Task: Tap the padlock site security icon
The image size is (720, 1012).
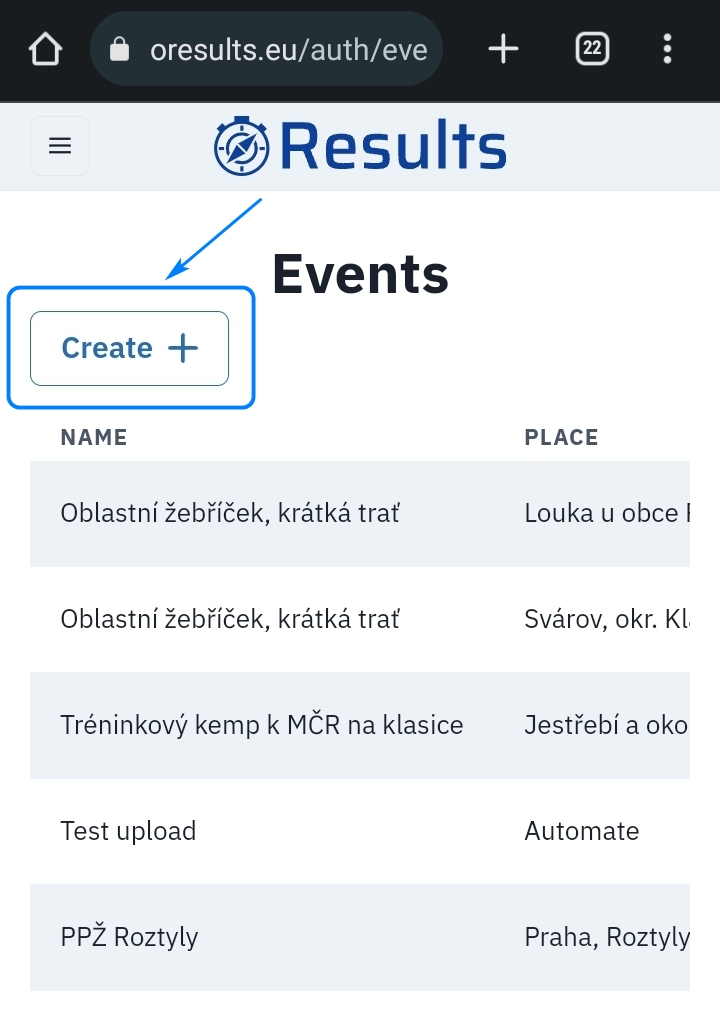Action: [121, 49]
